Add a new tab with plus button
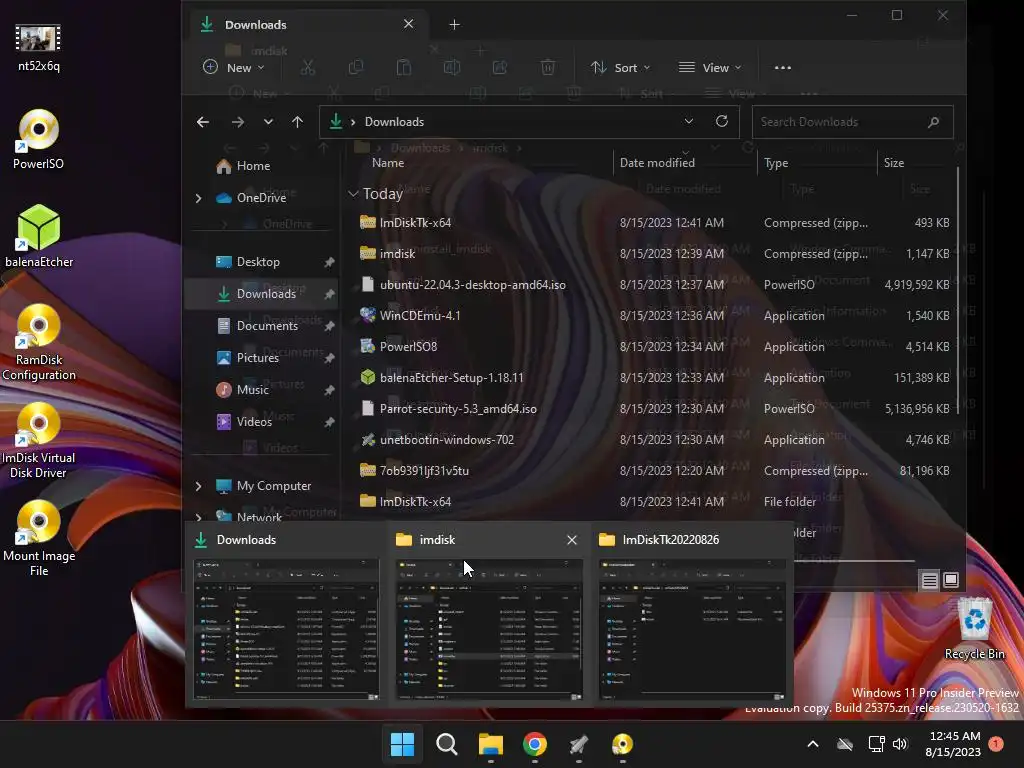The height and width of the screenshot is (768, 1024). click(455, 25)
